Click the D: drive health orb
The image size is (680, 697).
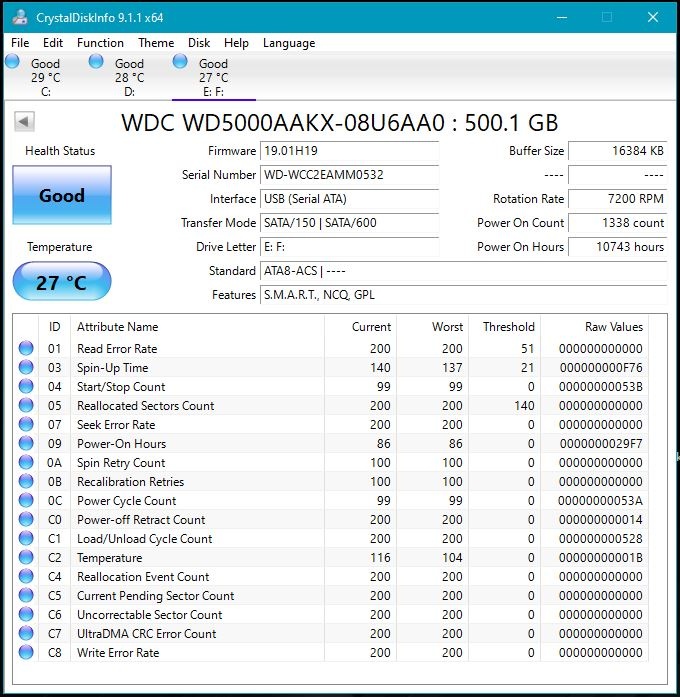96,61
